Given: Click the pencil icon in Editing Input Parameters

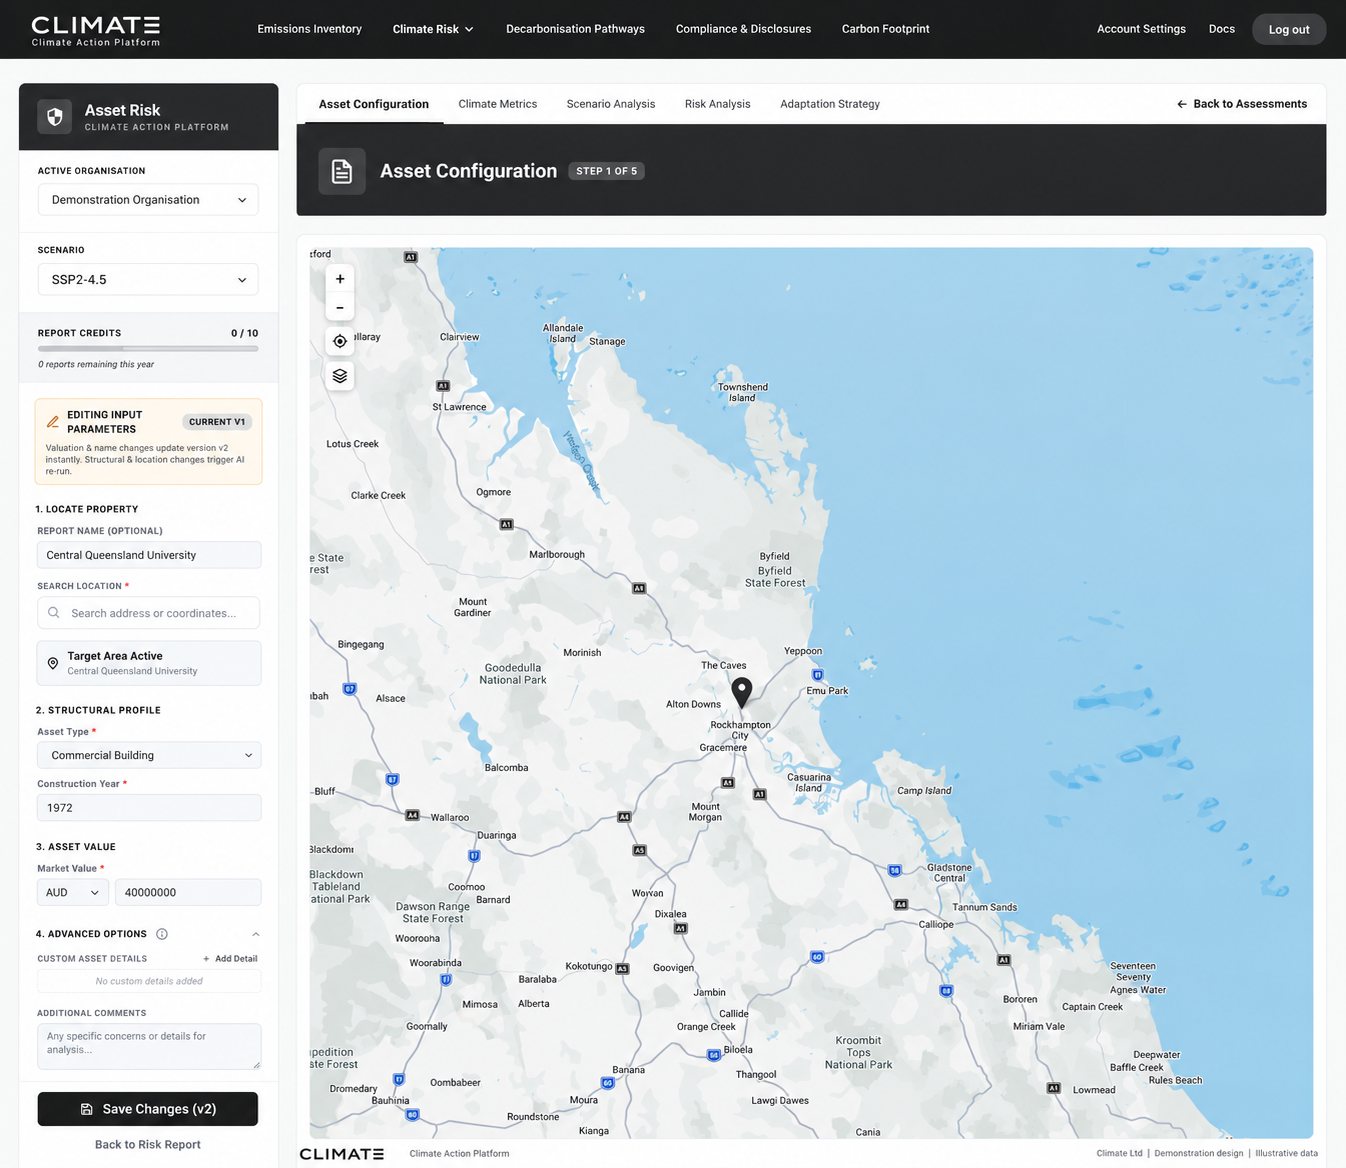Looking at the screenshot, I should tap(53, 422).
